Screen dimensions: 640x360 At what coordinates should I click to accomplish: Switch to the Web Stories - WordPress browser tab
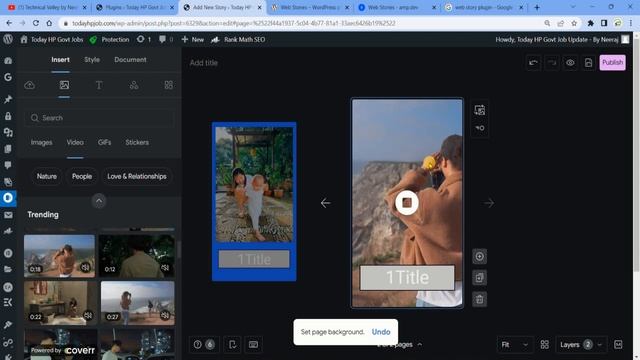[x=310, y=7]
